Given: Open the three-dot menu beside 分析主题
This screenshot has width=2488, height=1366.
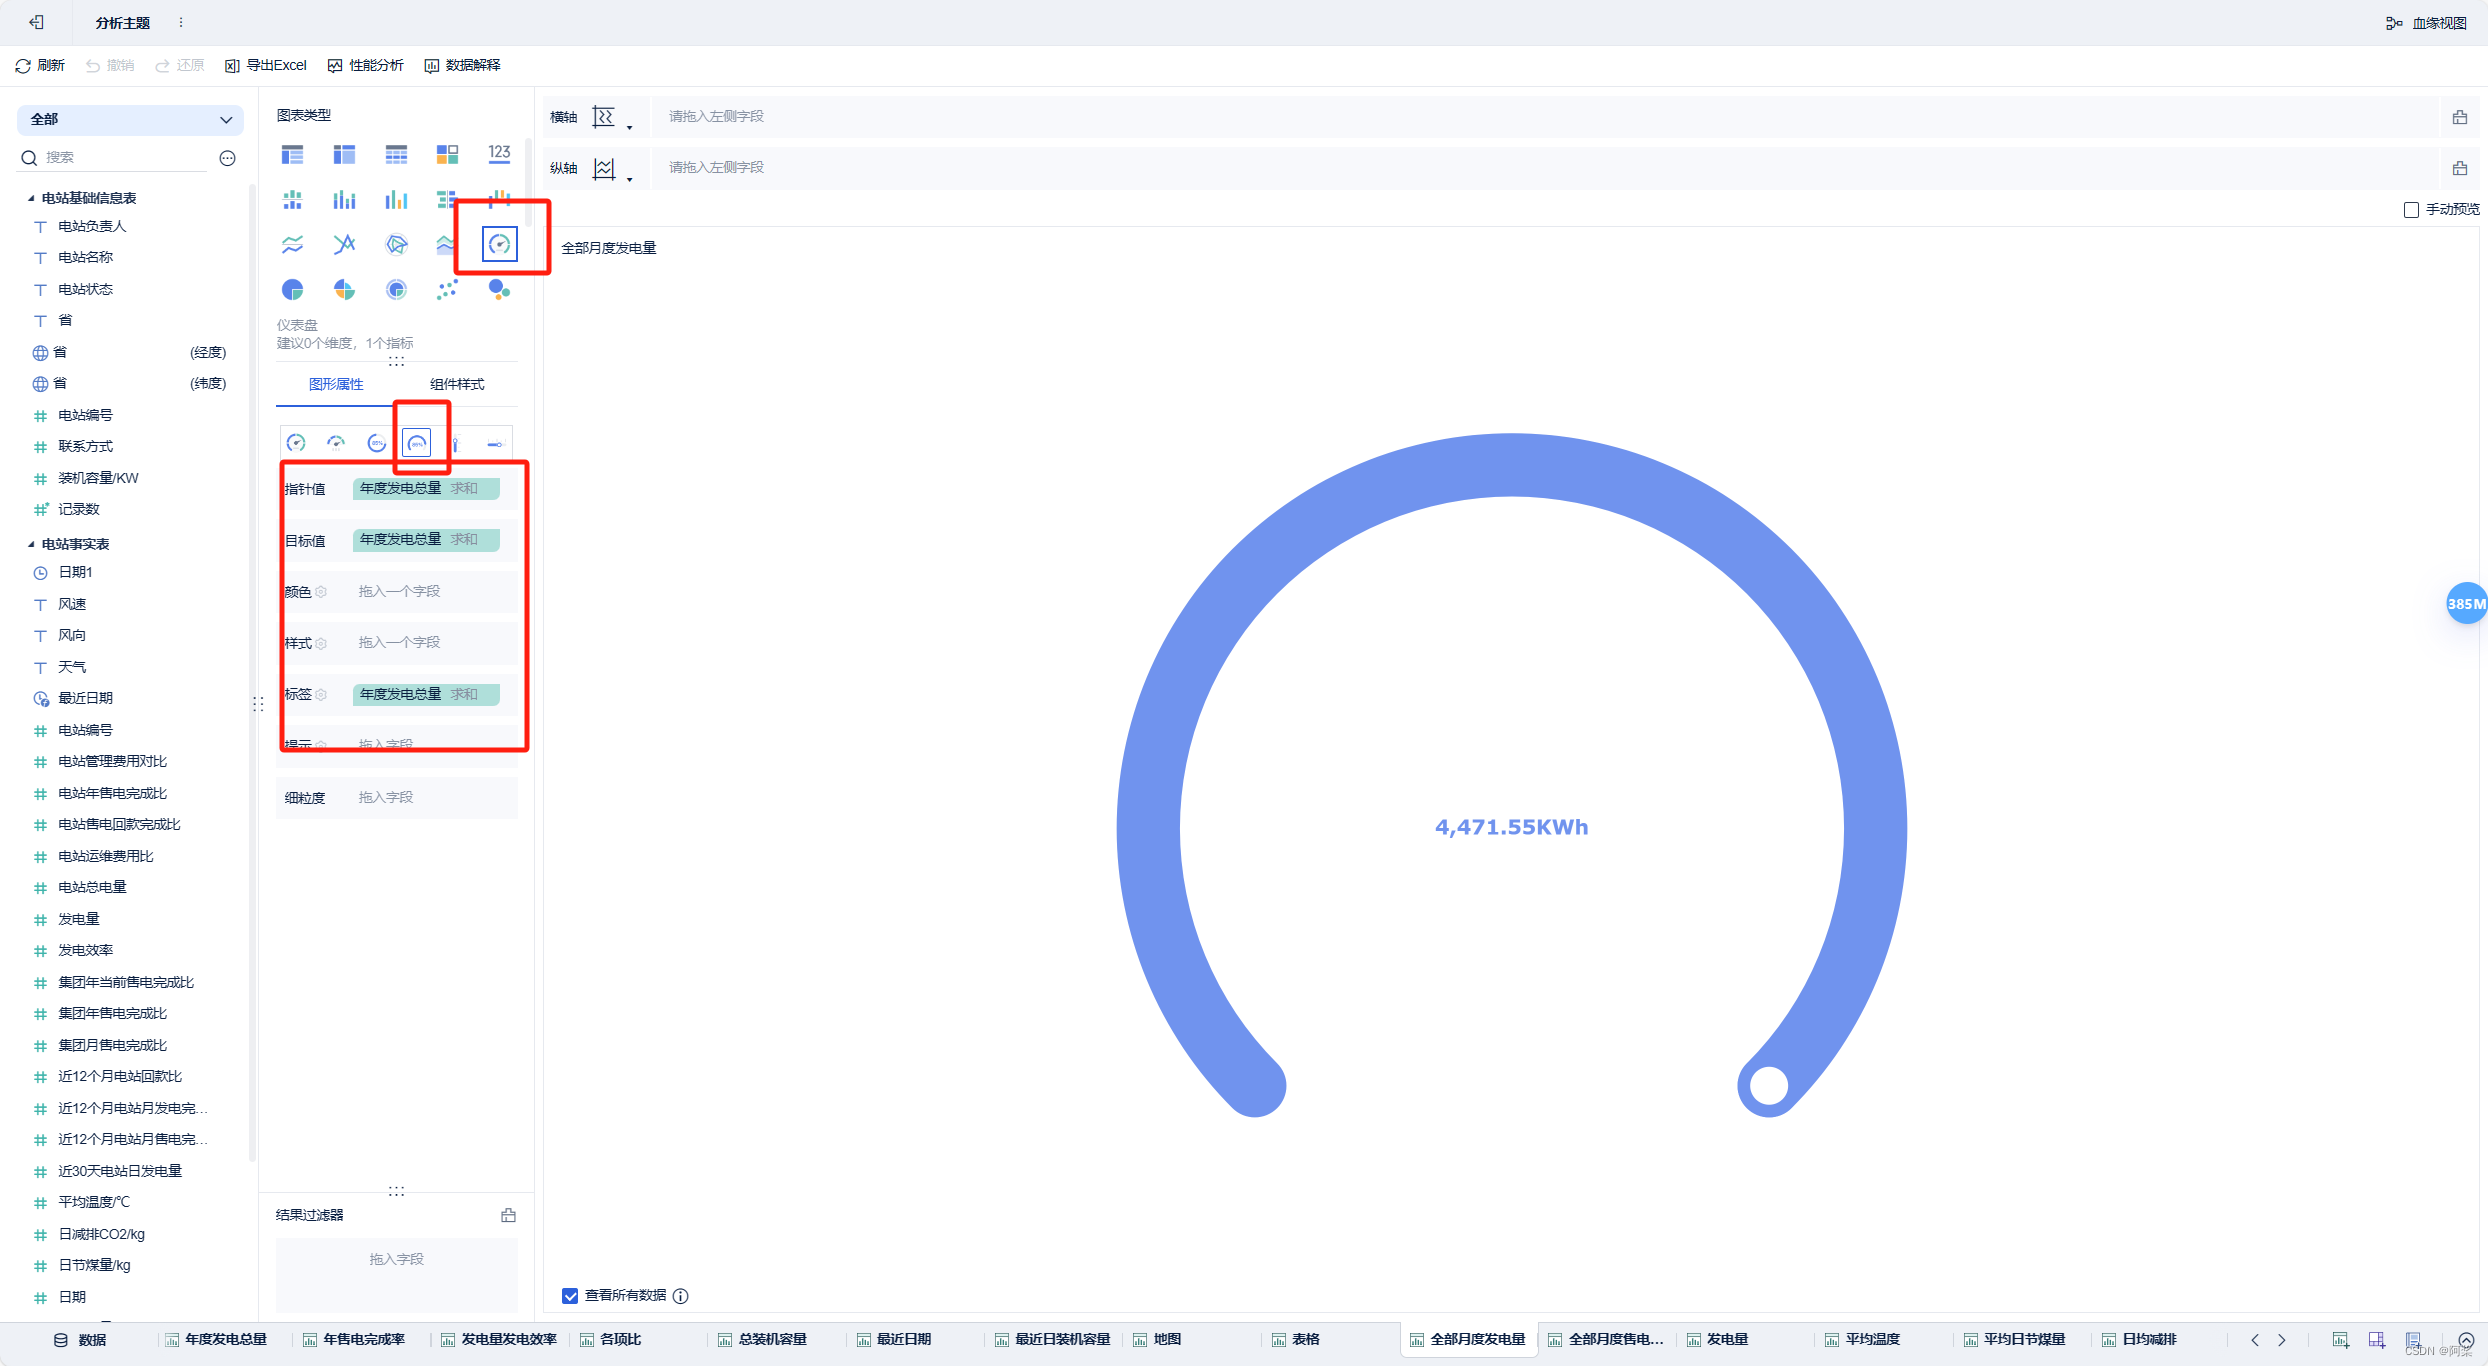Looking at the screenshot, I should [181, 22].
